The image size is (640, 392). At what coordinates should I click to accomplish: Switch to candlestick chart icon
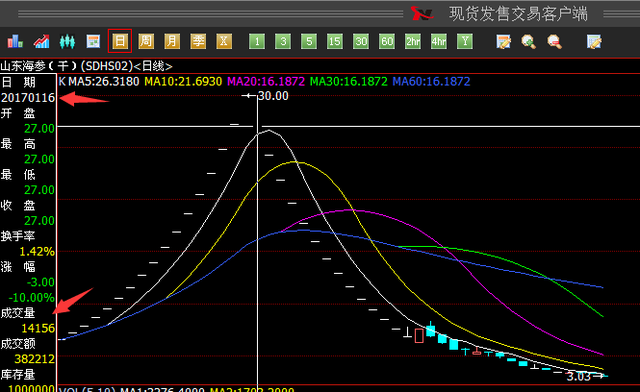pyautogui.click(x=67, y=41)
